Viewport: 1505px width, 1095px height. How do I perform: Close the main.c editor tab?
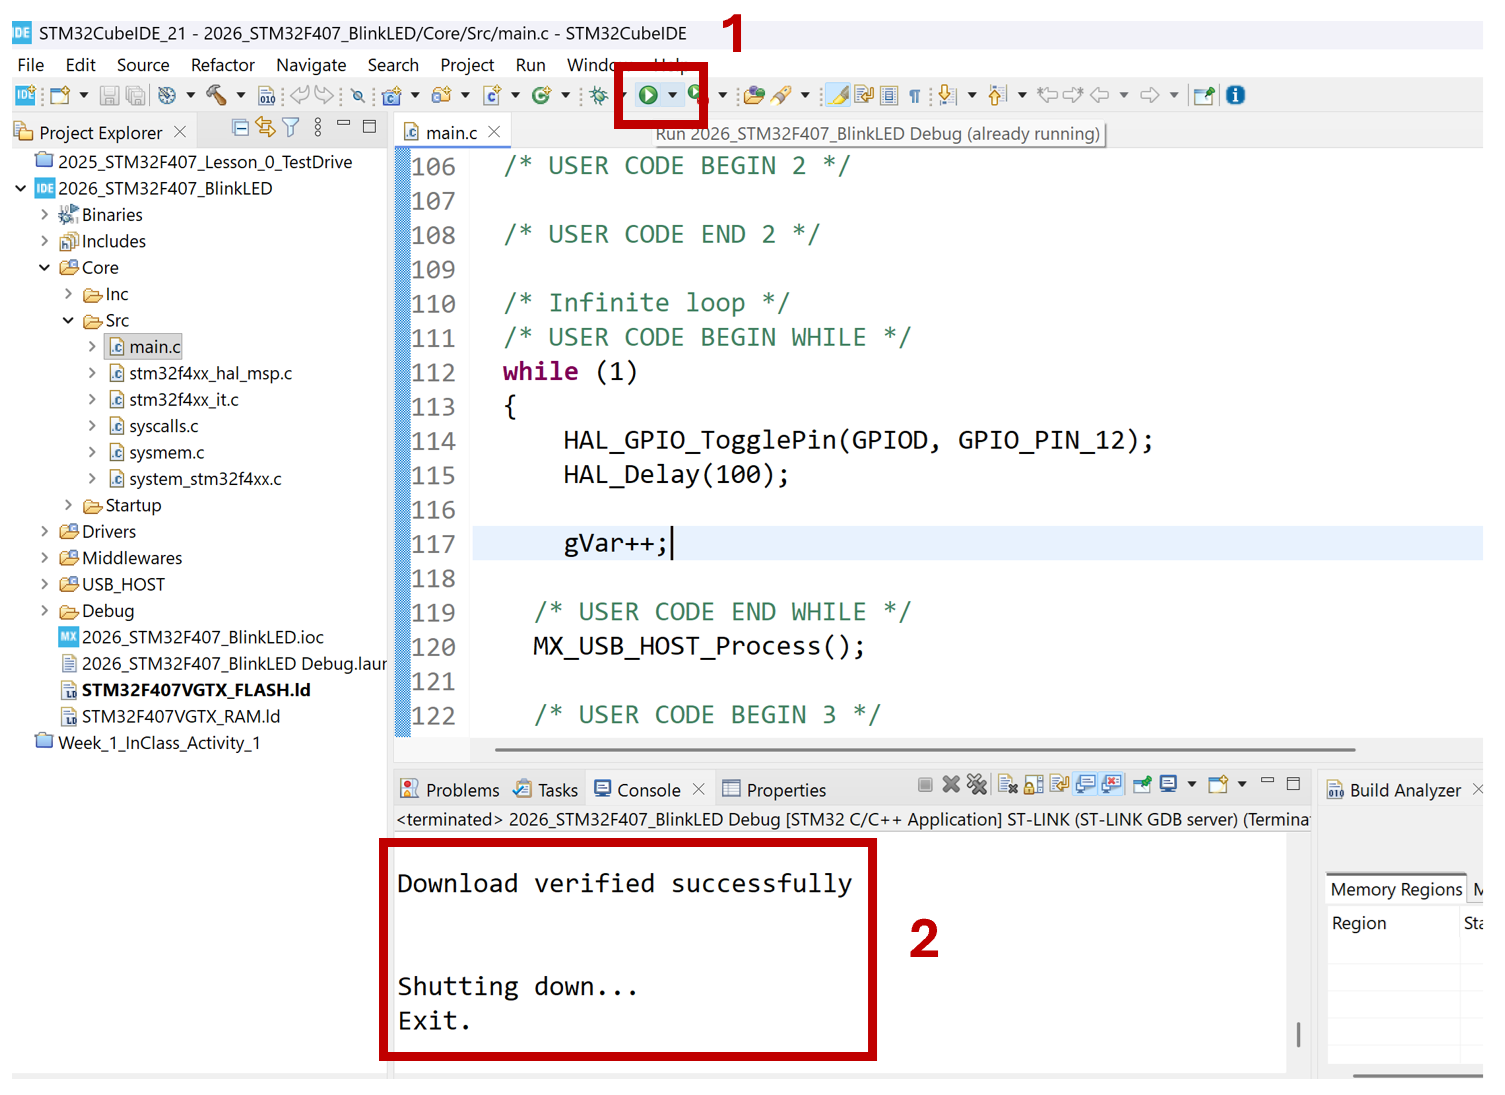pos(494,132)
